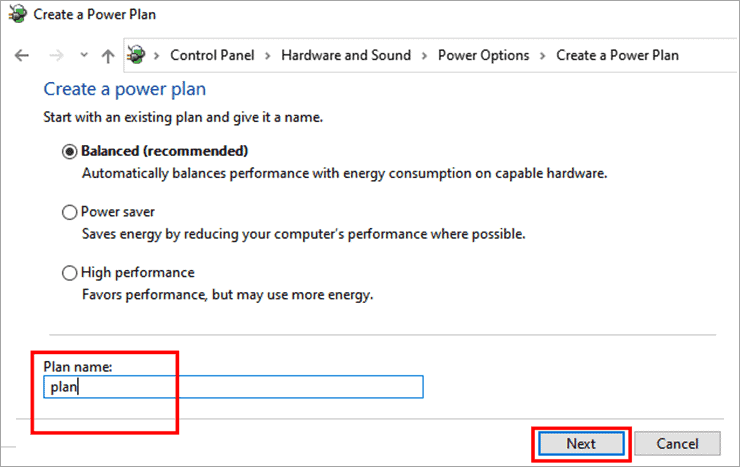Click the power icon in address bar
Image resolution: width=740 pixels, height=467 pixels.
coord(137,55)
